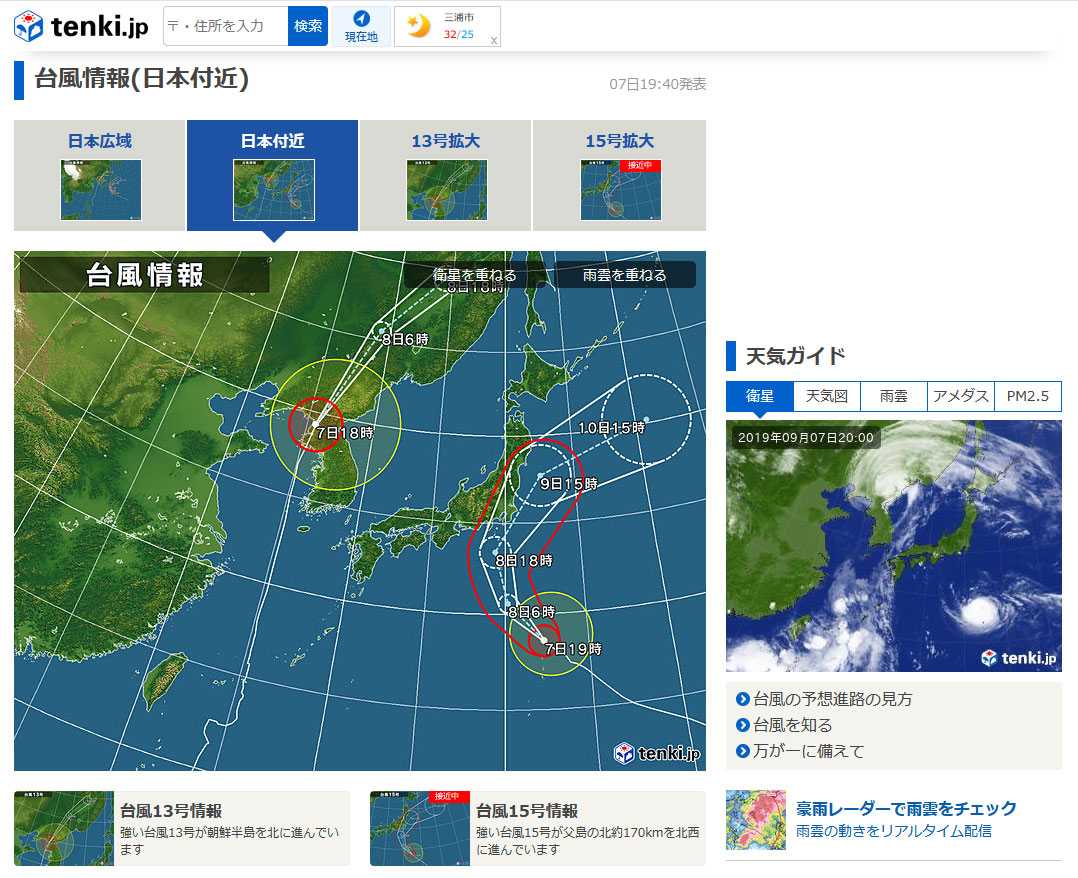Open the 台風15号情報 article link
This screenshot has height=878, width=1078.
pyautogui.click(x=527, y=811)
